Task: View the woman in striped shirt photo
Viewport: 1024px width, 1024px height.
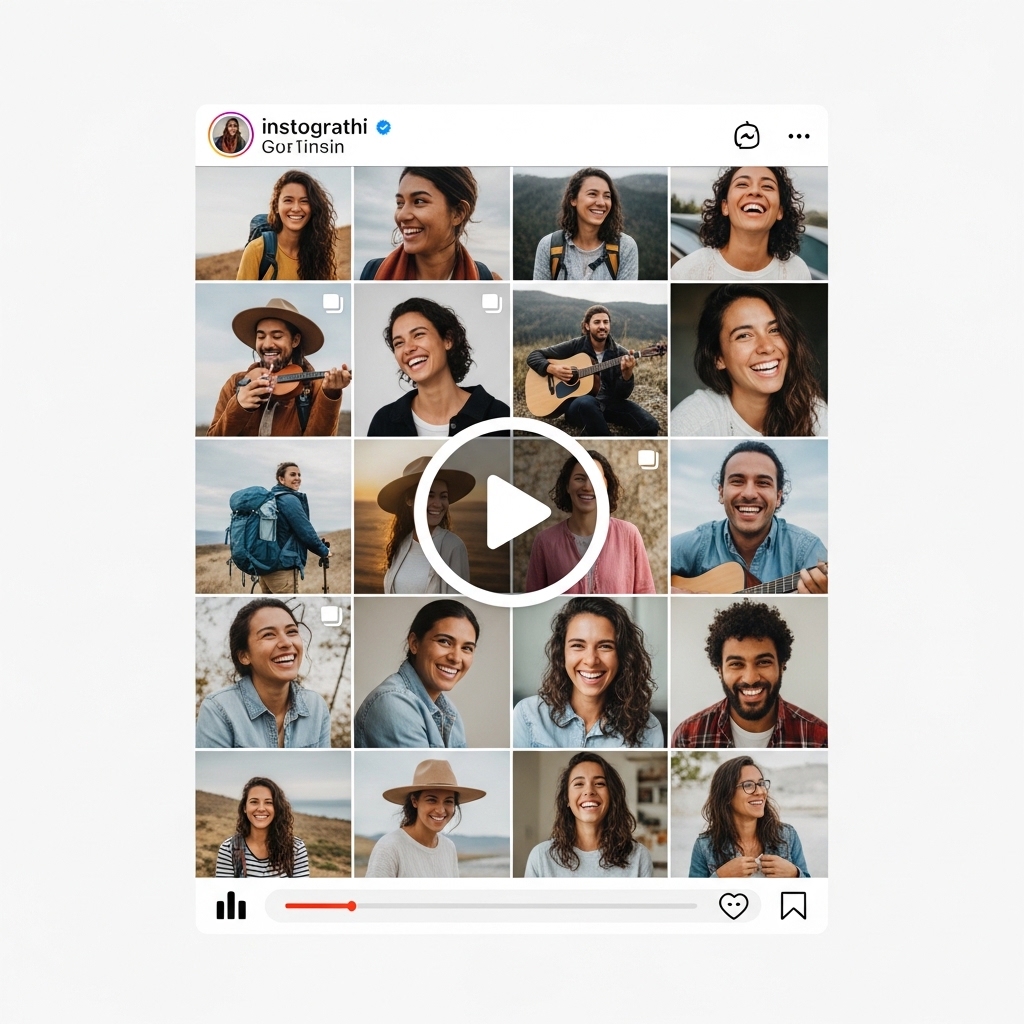Action: (273, 815)
